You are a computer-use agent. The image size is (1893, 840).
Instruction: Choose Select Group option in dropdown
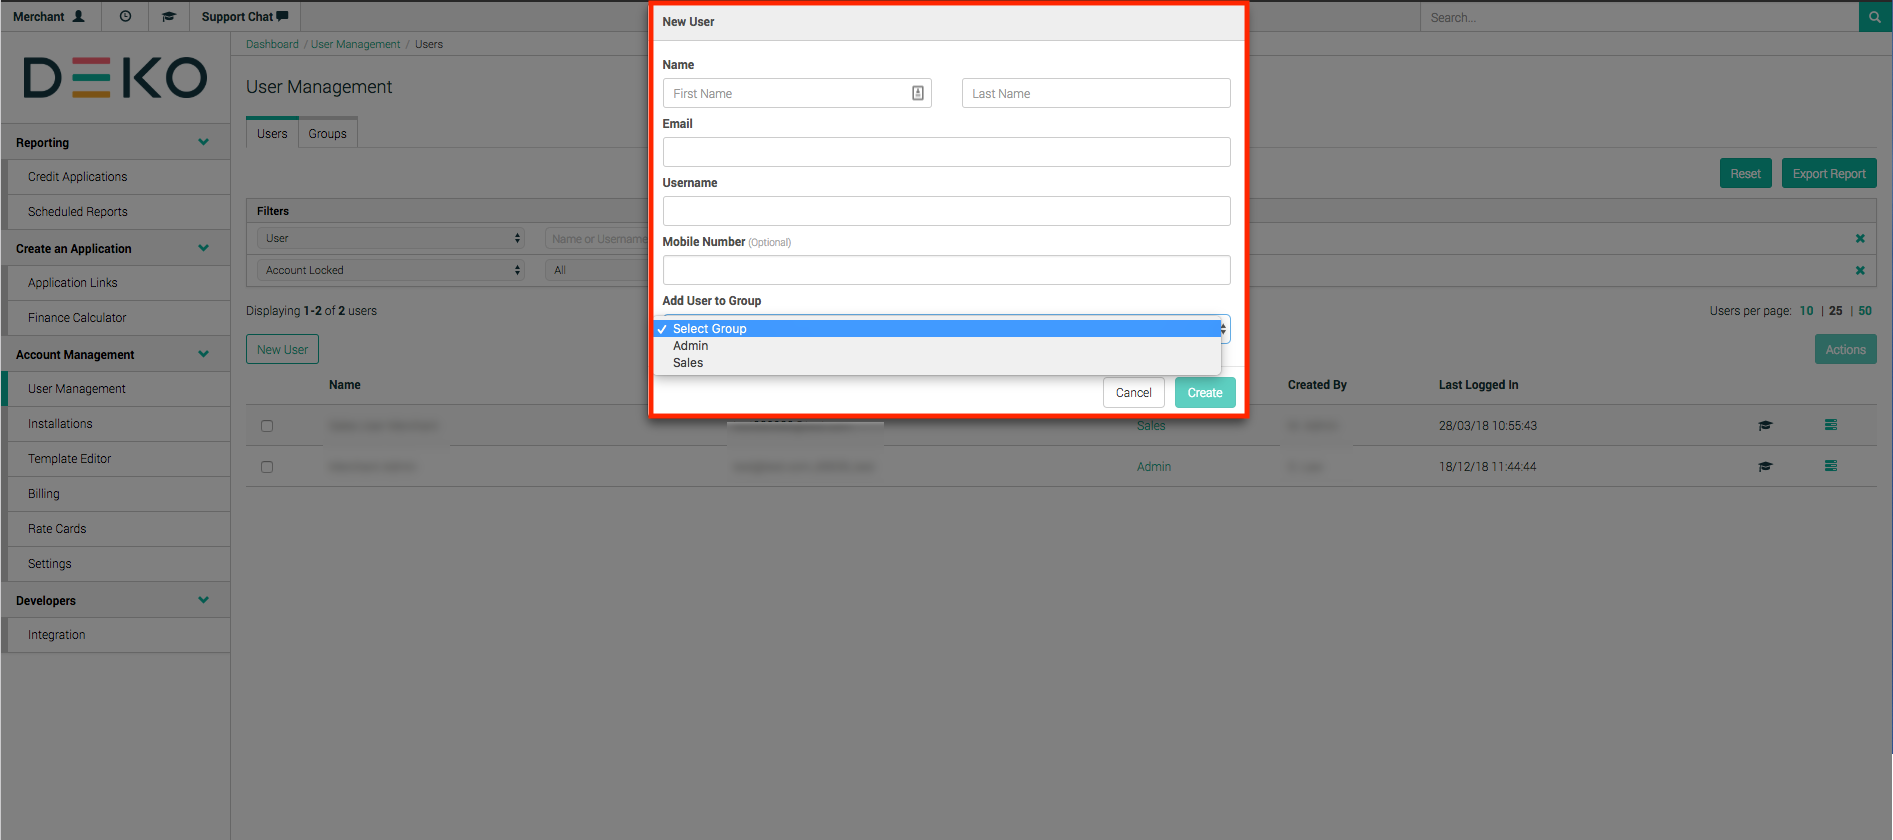pos(938,329)
